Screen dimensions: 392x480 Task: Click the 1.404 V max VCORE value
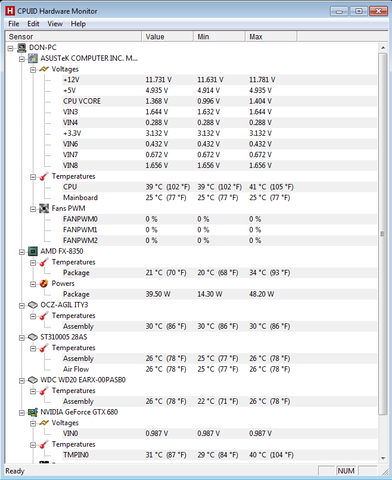pyautogui.click(x=260, y=101)
